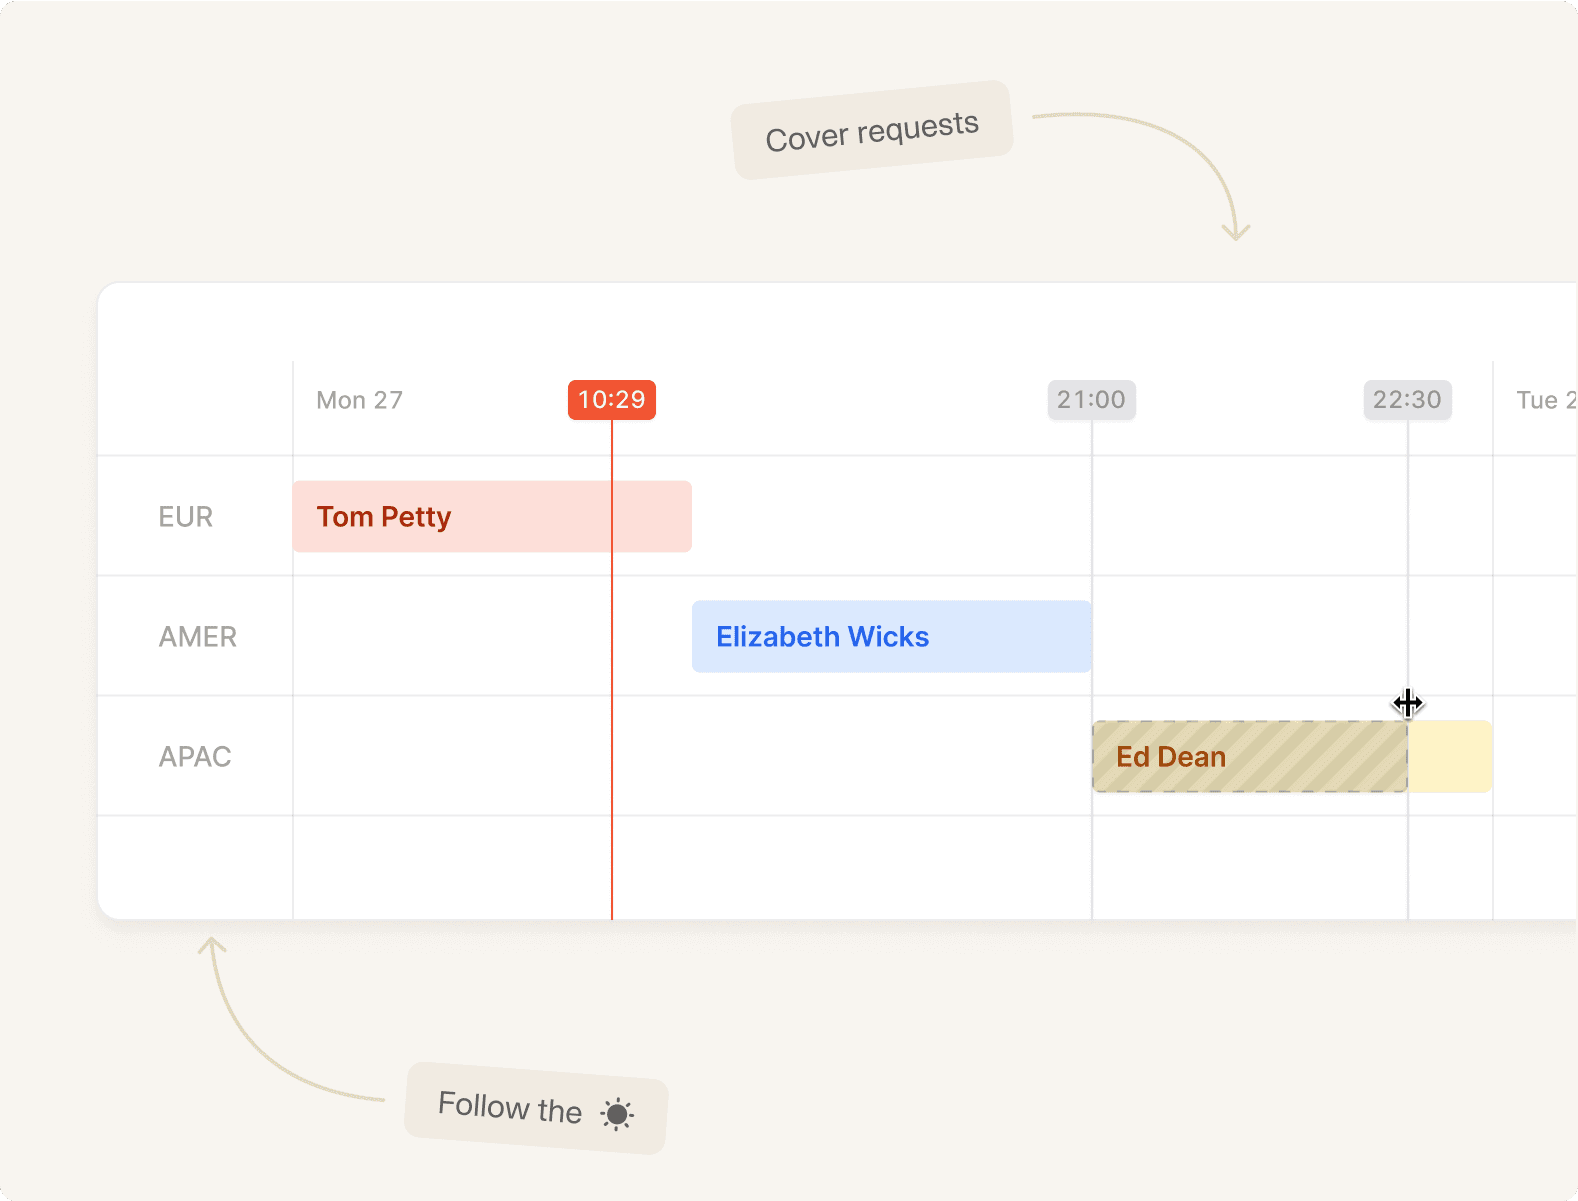Jump to the Tue date header
1578x1201 pixels.
1544,400
